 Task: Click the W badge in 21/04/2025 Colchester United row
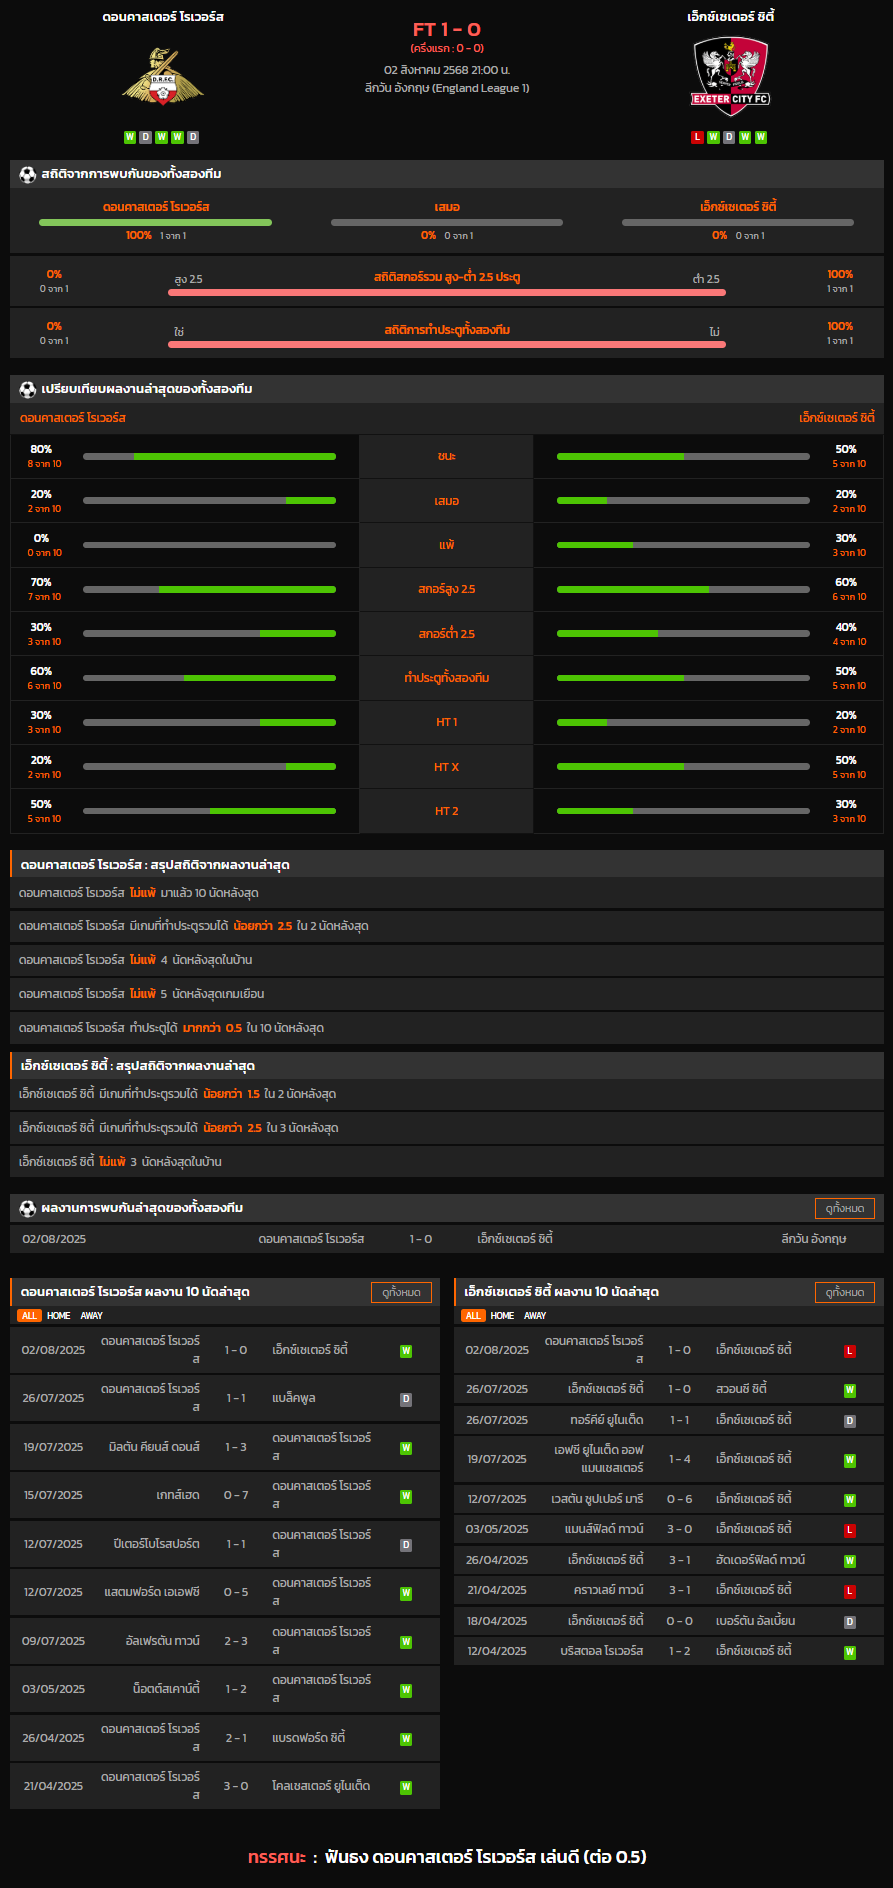pyautogui.click(x=406, y=1787)
